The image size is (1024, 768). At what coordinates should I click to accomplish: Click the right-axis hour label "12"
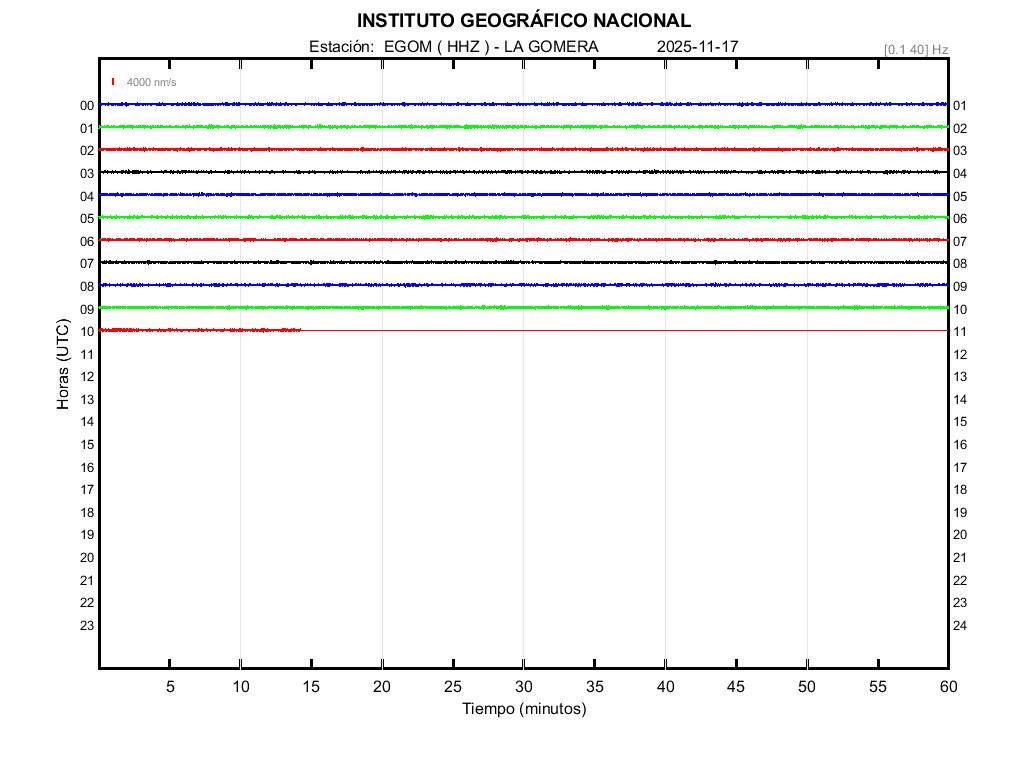(x=960, y=355)
